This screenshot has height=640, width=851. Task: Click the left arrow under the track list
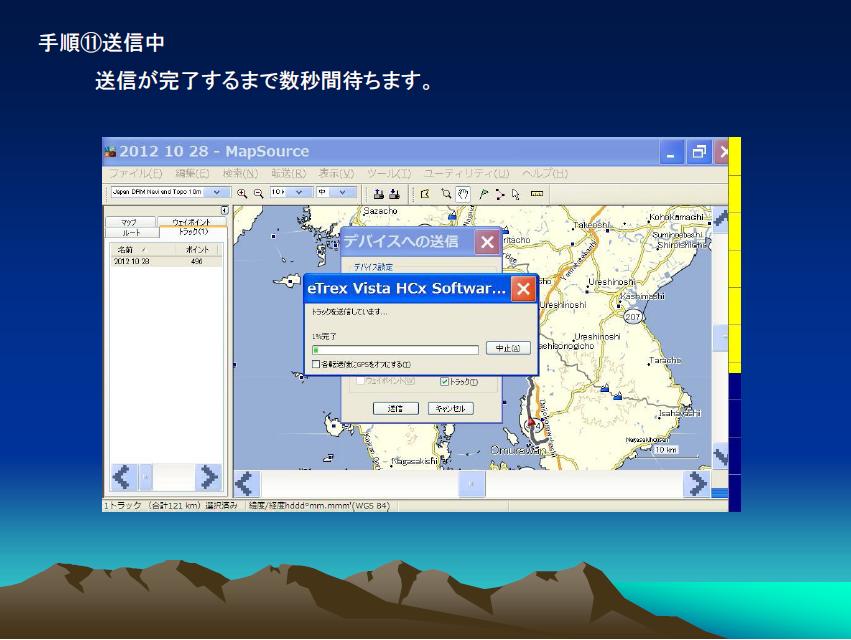(x=122, y=477)
